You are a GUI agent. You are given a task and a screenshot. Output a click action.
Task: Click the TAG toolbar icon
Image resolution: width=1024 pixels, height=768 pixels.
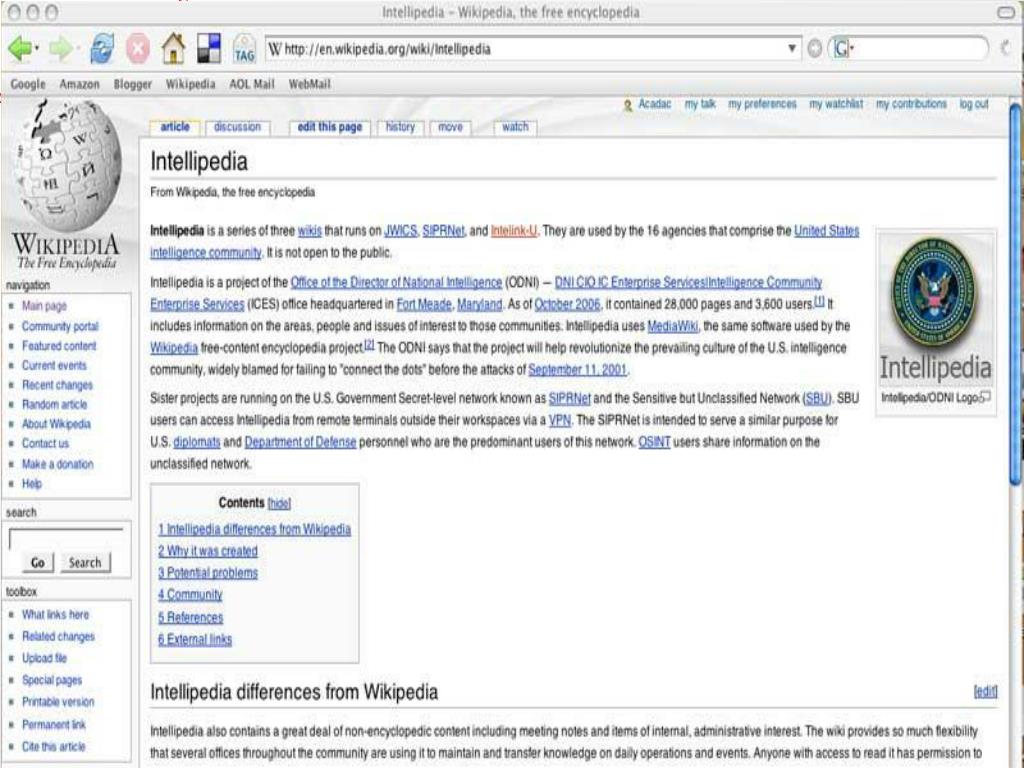click(x=244, y=50)
